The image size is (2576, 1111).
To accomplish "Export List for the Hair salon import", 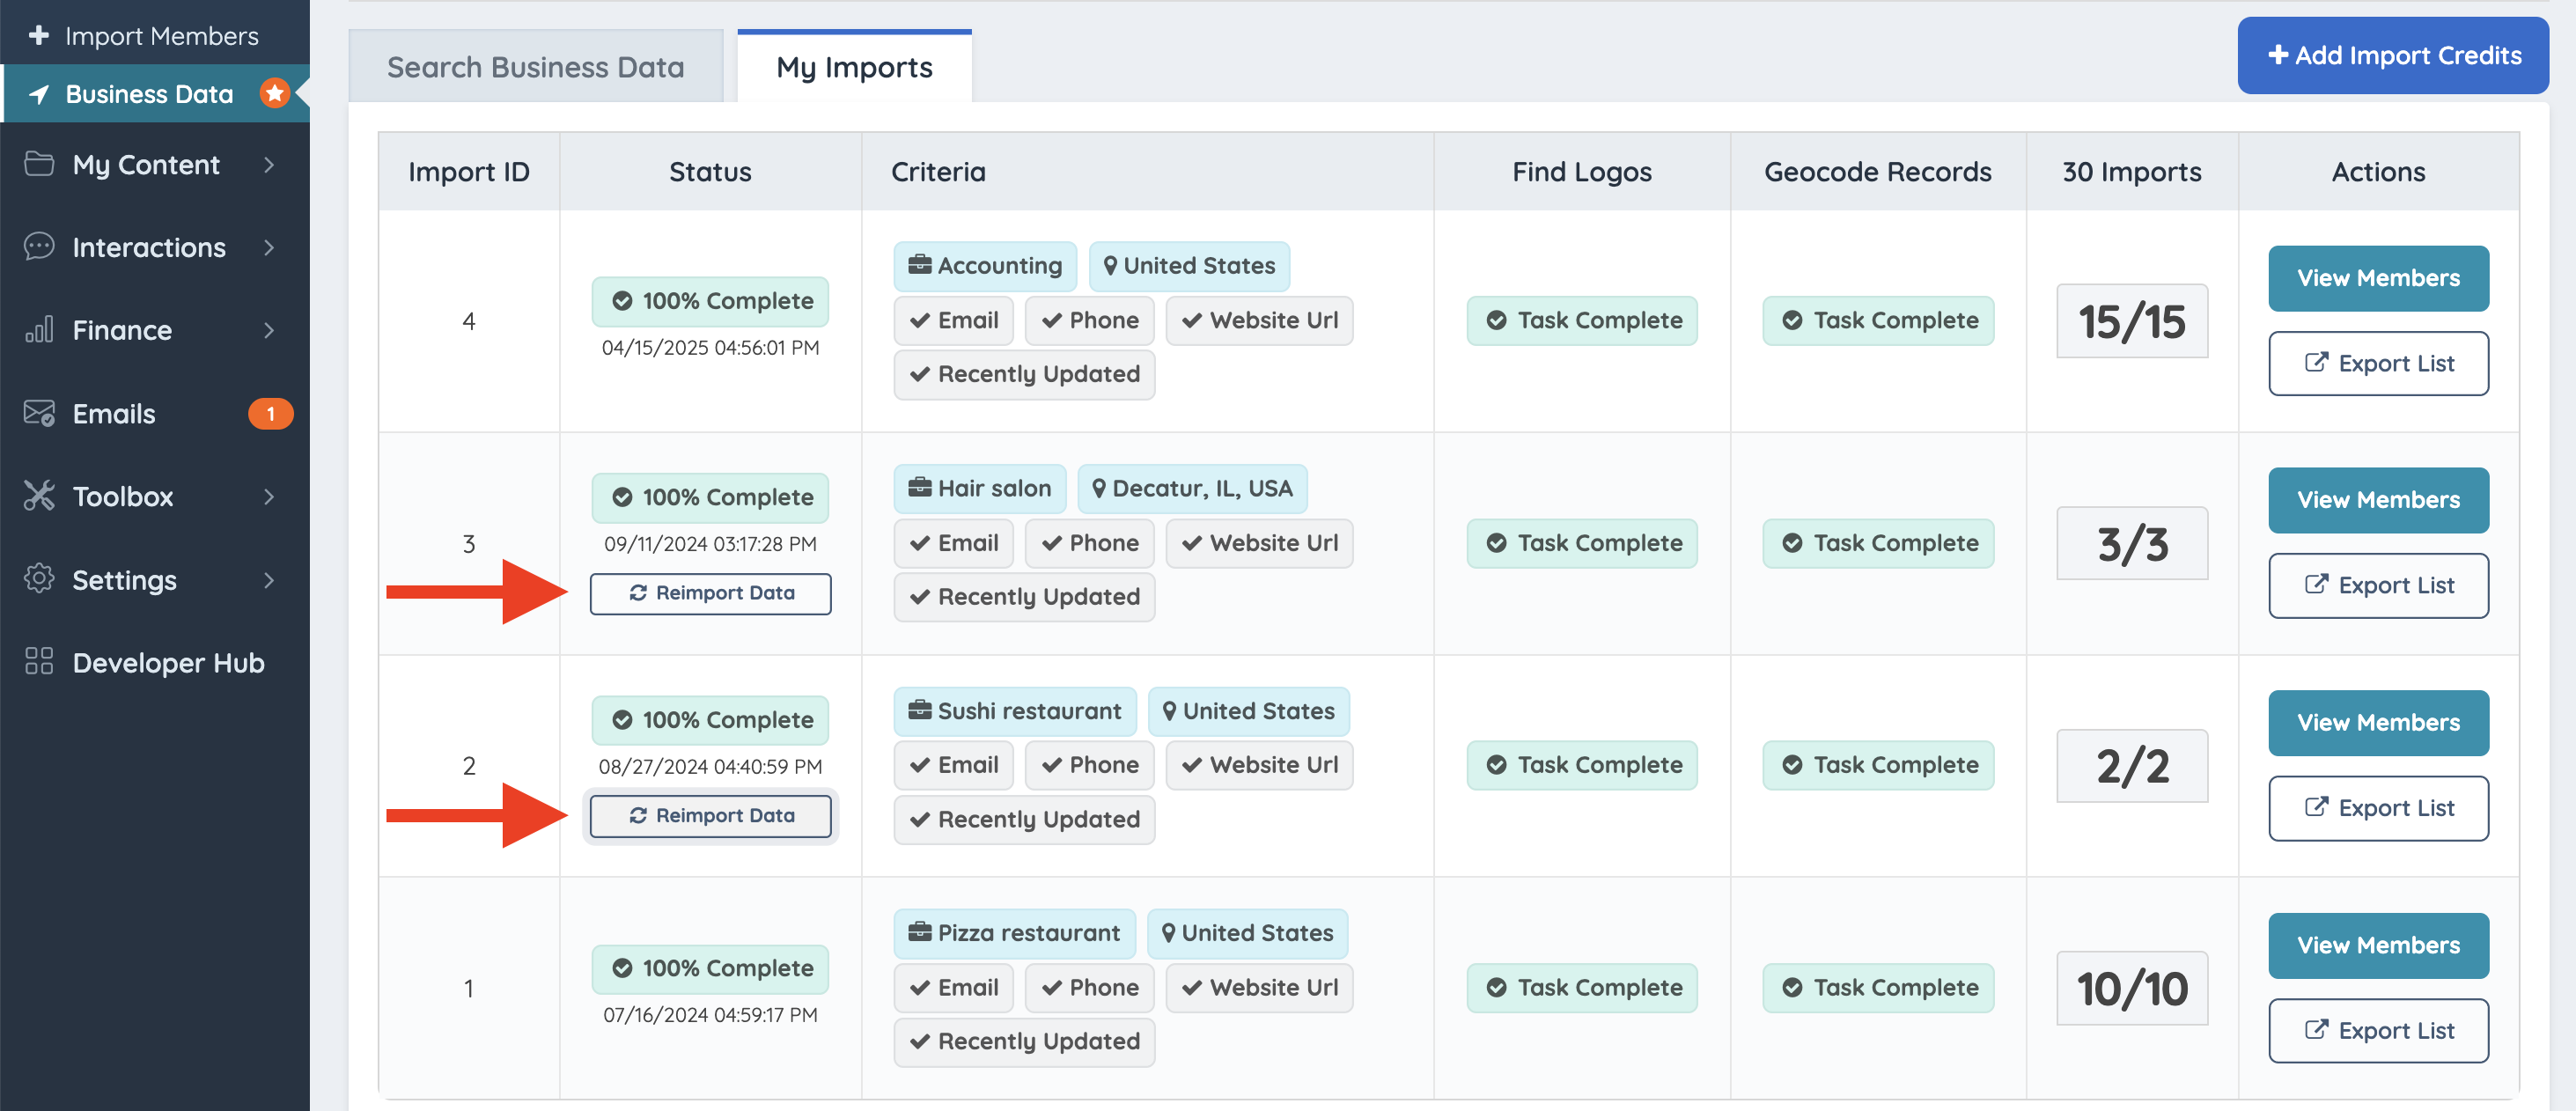I will (x=2377, y=586).
